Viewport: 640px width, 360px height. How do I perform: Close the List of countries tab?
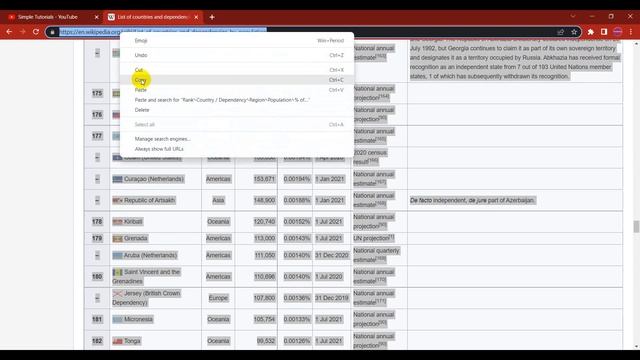(x=196, y=17)
